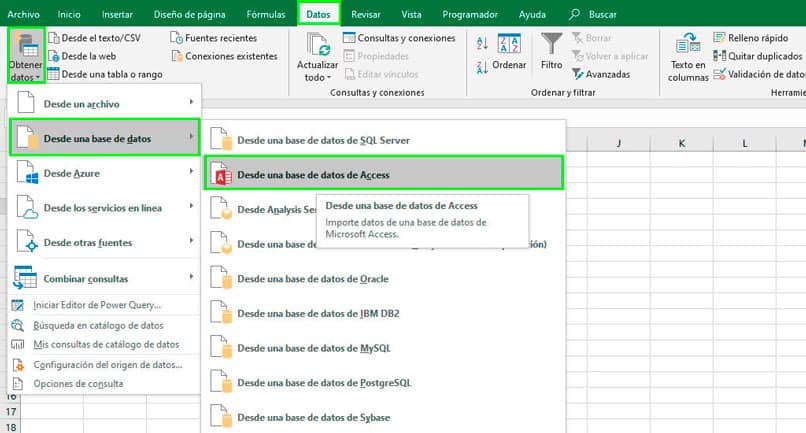Image resolution: width=806 pixels, height=433 pixels.
Task: Sort ascending A to Z
Action: (x=482, y=44)
